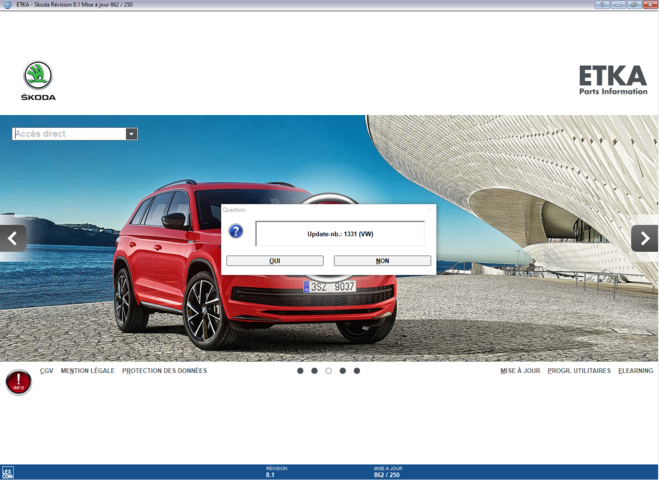This screenshot has height=480, width=659.
Task: Confirm the update with OUI
Action: coord(275,261)
